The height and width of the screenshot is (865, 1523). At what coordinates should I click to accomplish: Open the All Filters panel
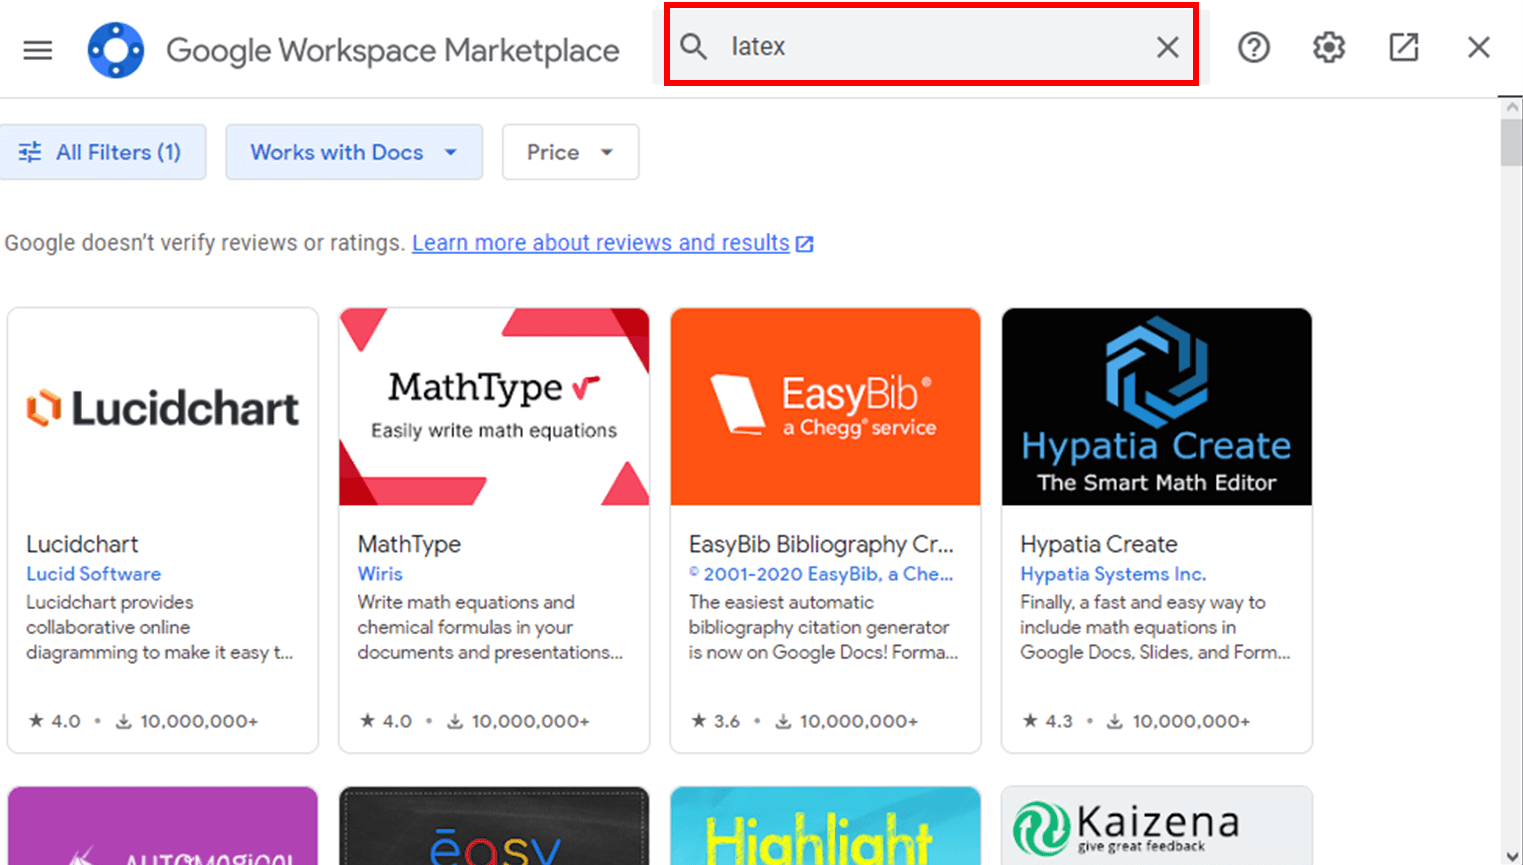(102, 152)
